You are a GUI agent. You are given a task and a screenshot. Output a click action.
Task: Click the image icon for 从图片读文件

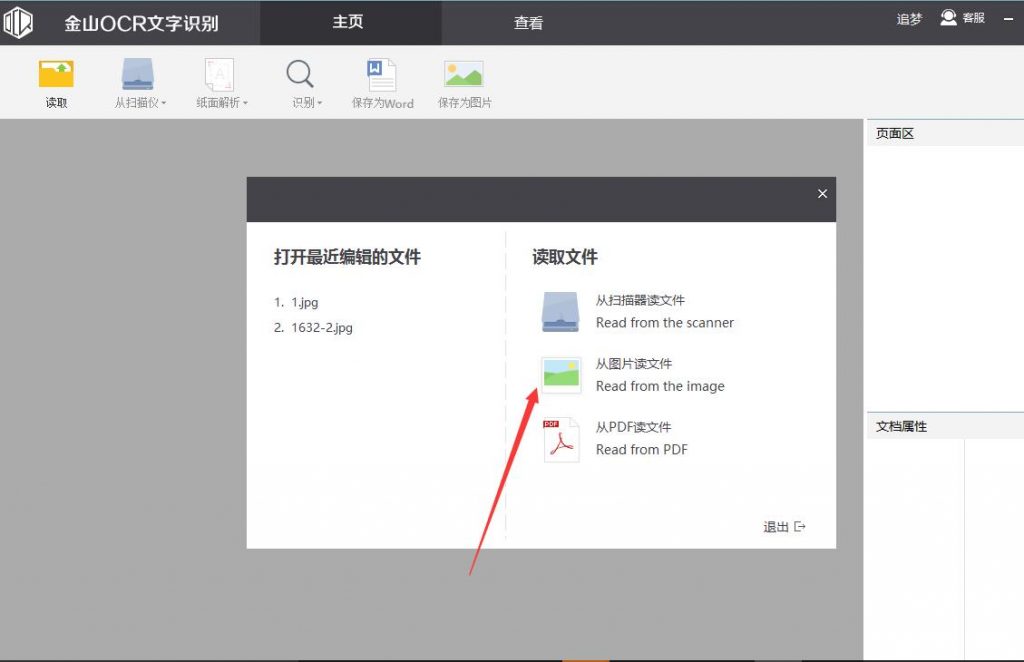point(561,375)
